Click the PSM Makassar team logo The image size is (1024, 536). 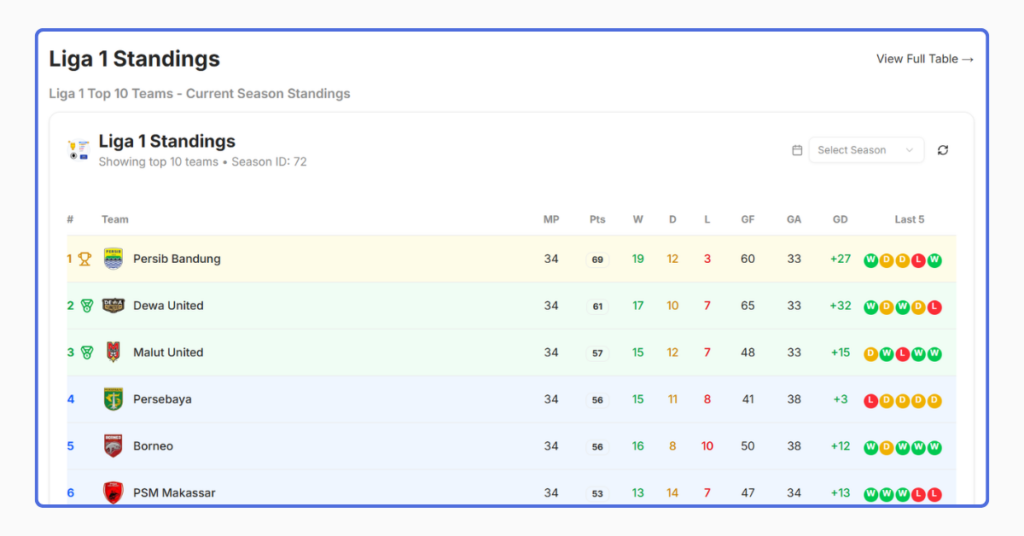point(113,492)
